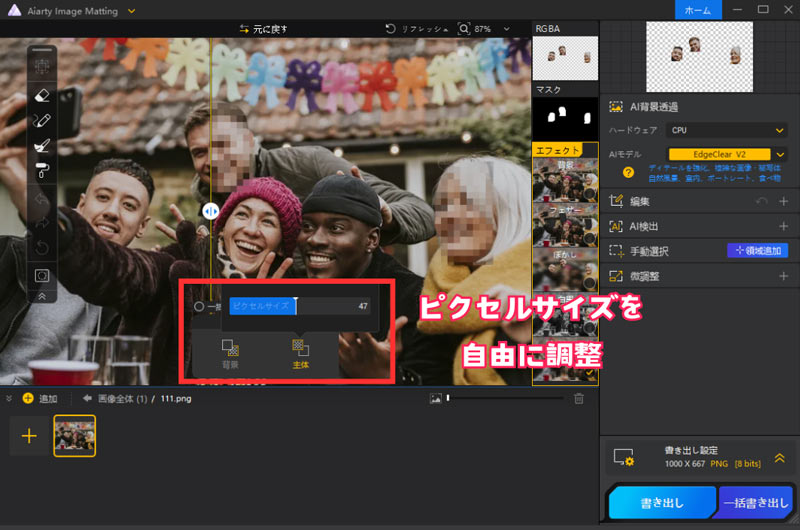Toggle the circle on the フェザー effect
This screenshot has height=530, width=800.
(x=590, y=238)
